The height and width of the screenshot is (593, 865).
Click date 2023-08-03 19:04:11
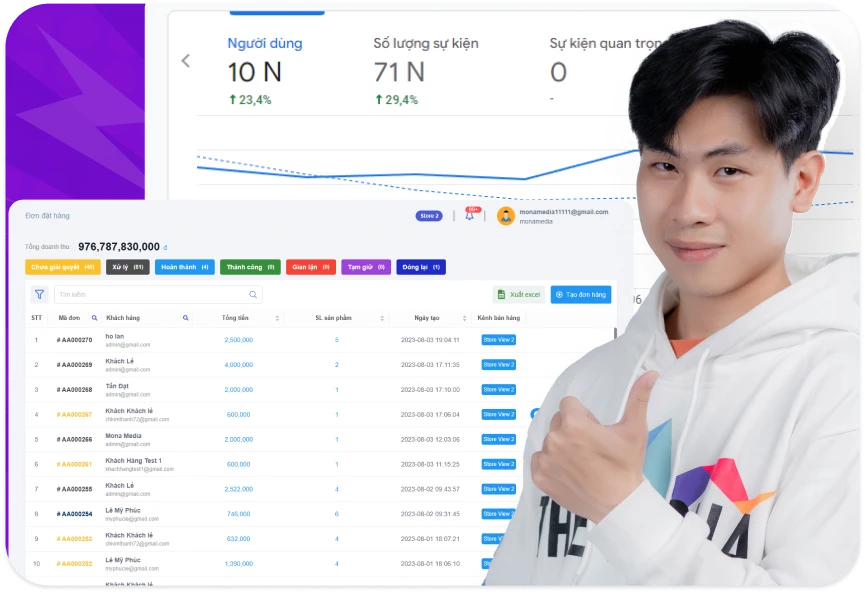tap(430, 340)
